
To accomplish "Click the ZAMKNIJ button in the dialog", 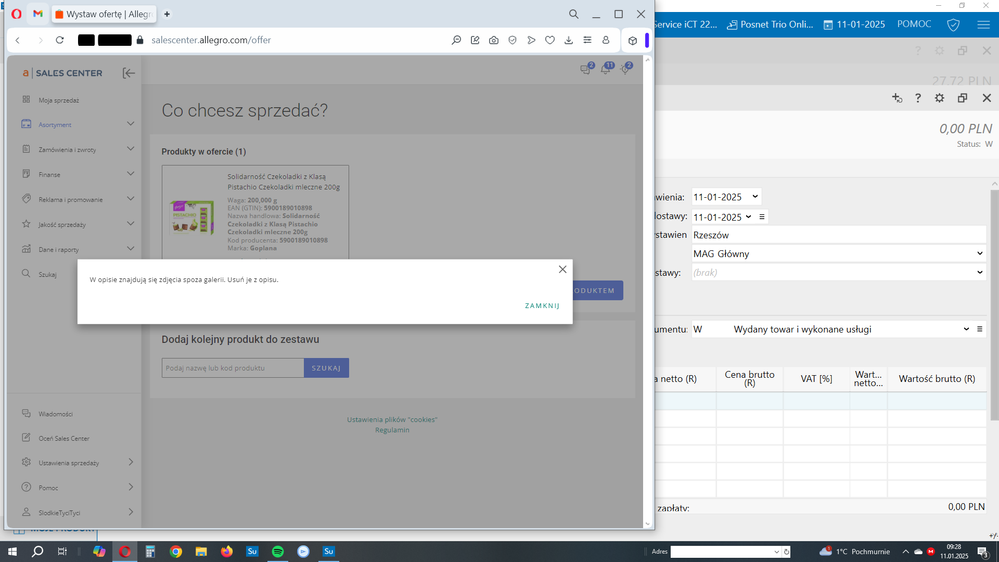I will pyautogui.click(x=542, y=306).
